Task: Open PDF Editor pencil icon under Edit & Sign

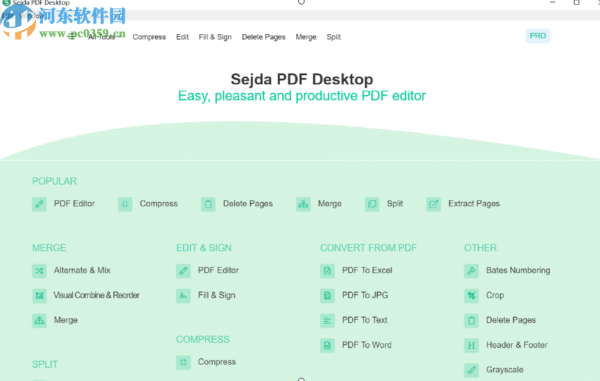Action: (183, 271)
